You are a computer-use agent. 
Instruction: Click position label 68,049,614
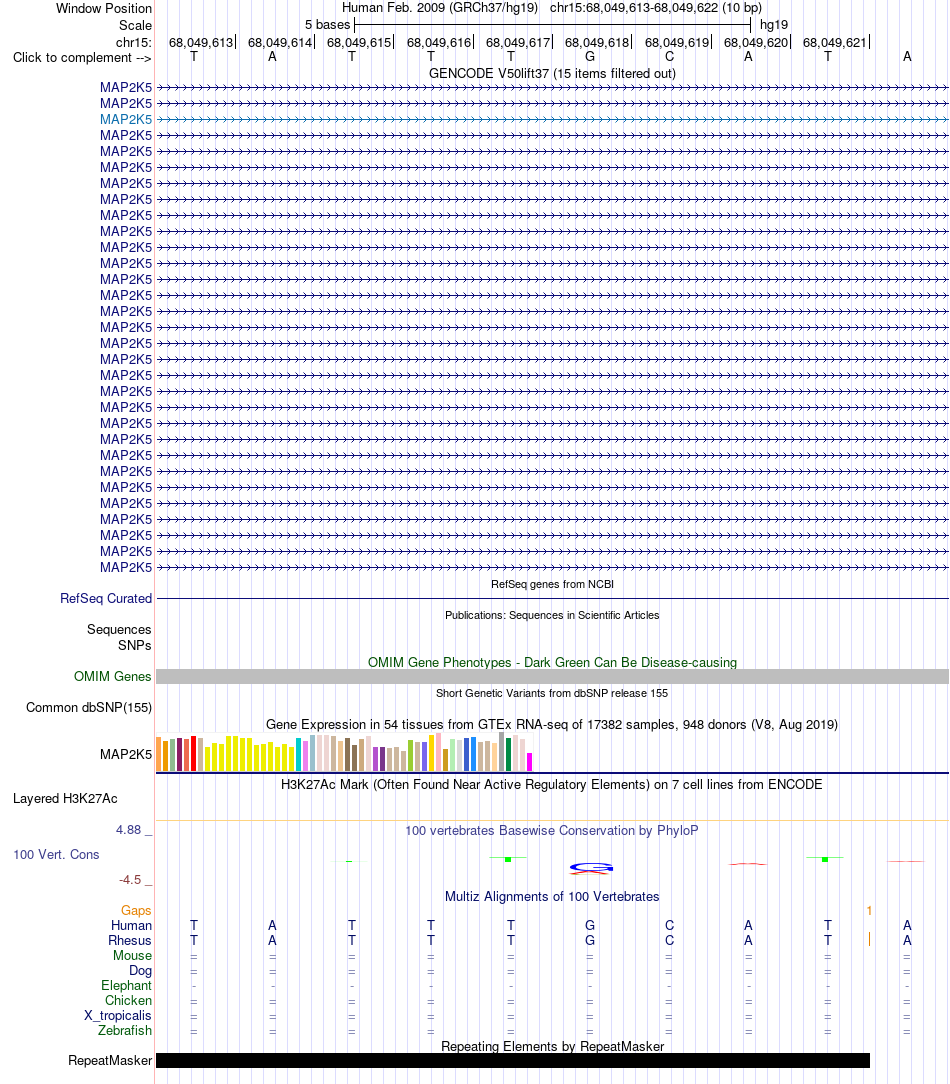tap(280, 42)
